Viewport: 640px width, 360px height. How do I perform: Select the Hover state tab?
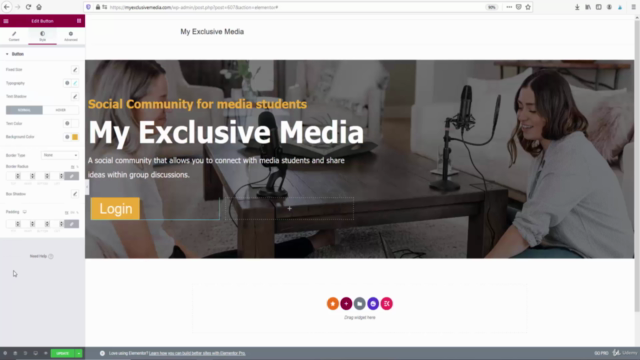pos(60,110)
